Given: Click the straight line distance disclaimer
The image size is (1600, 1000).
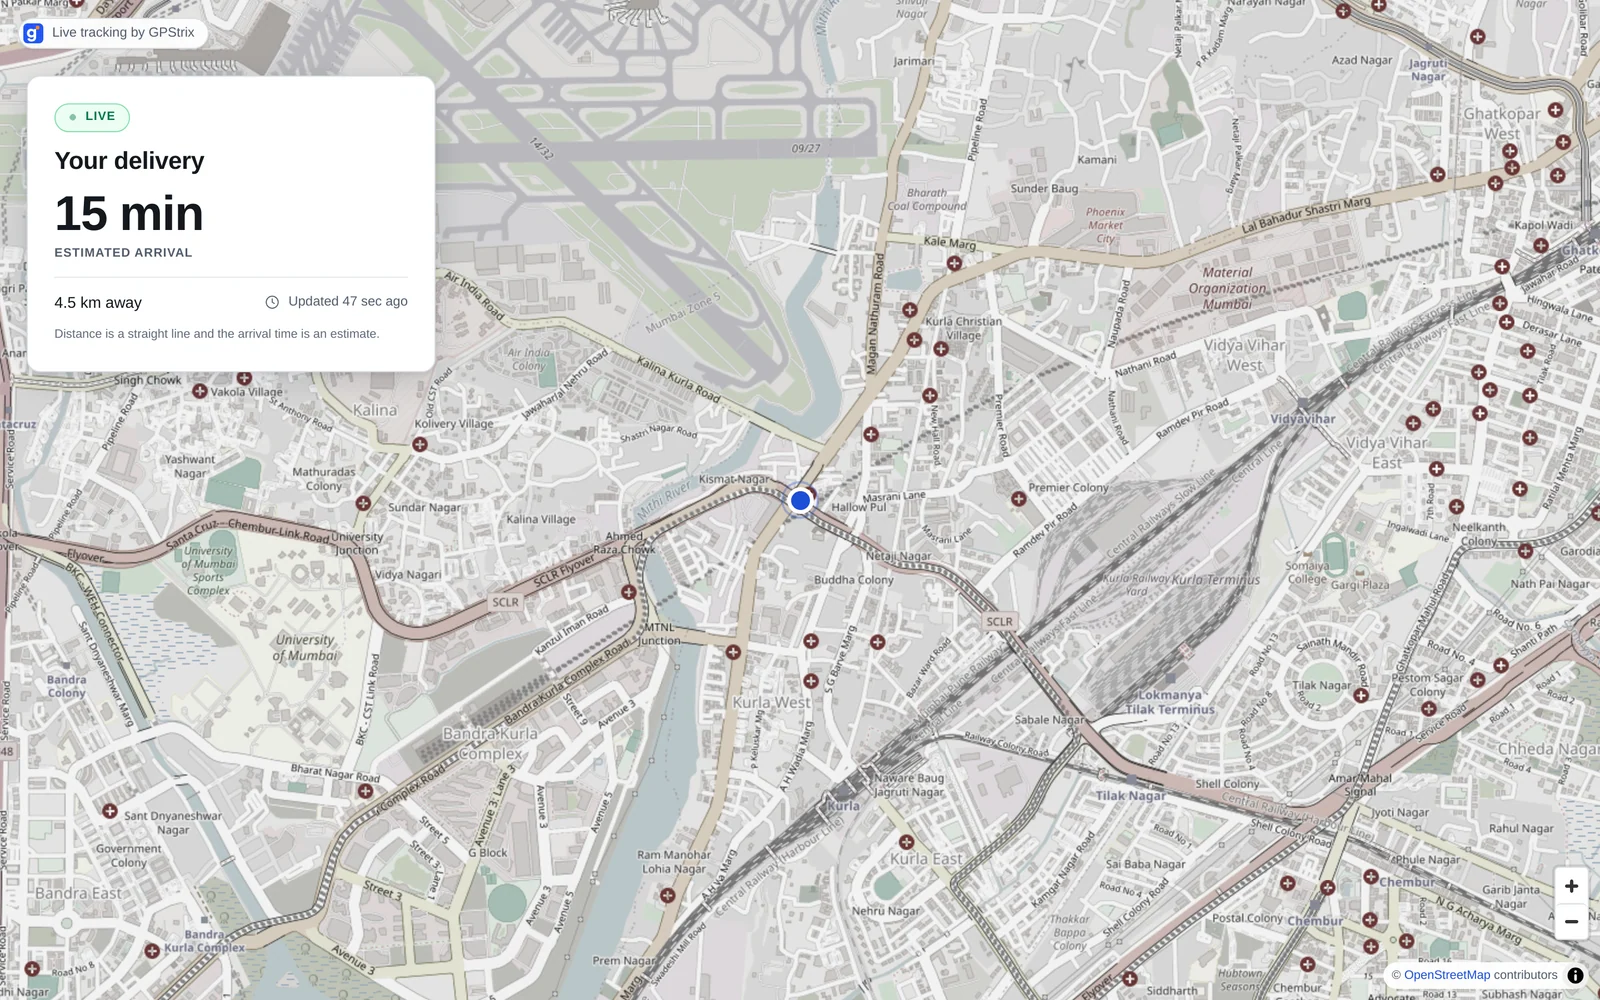Looking at the screenshot, I should pos(217,334).
